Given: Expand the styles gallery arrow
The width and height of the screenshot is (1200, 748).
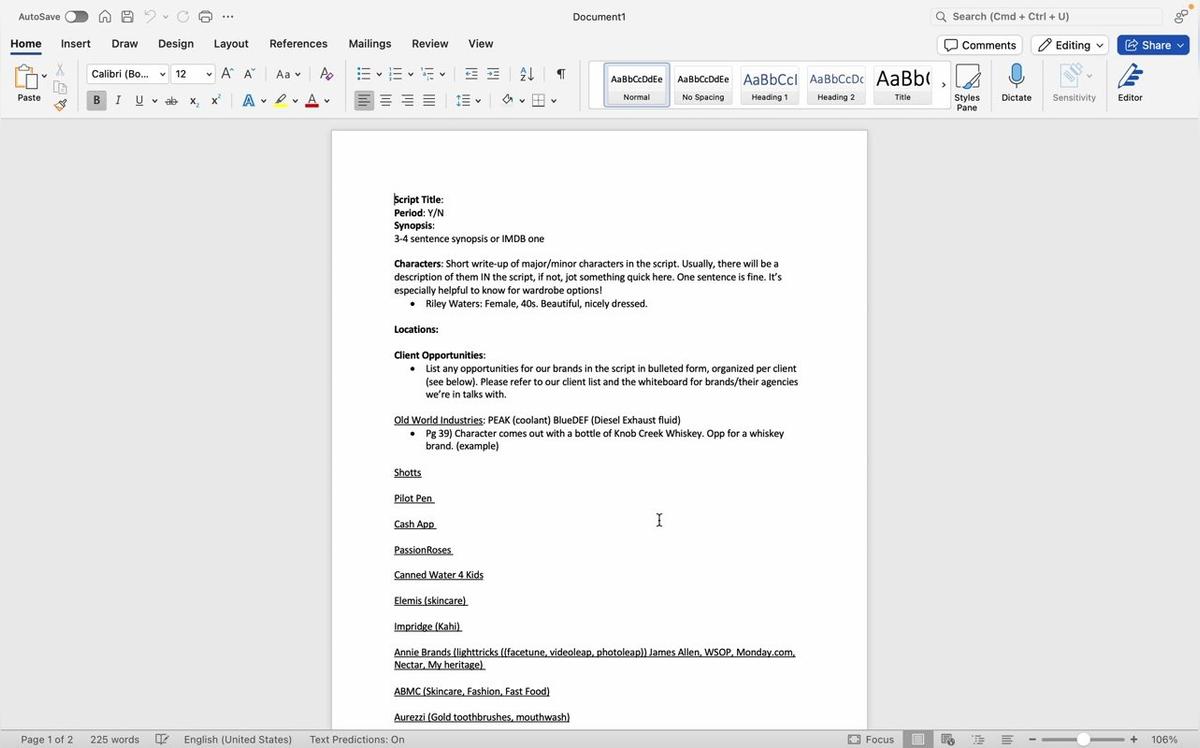Looking at the screenshot, I should pos(943,85).
